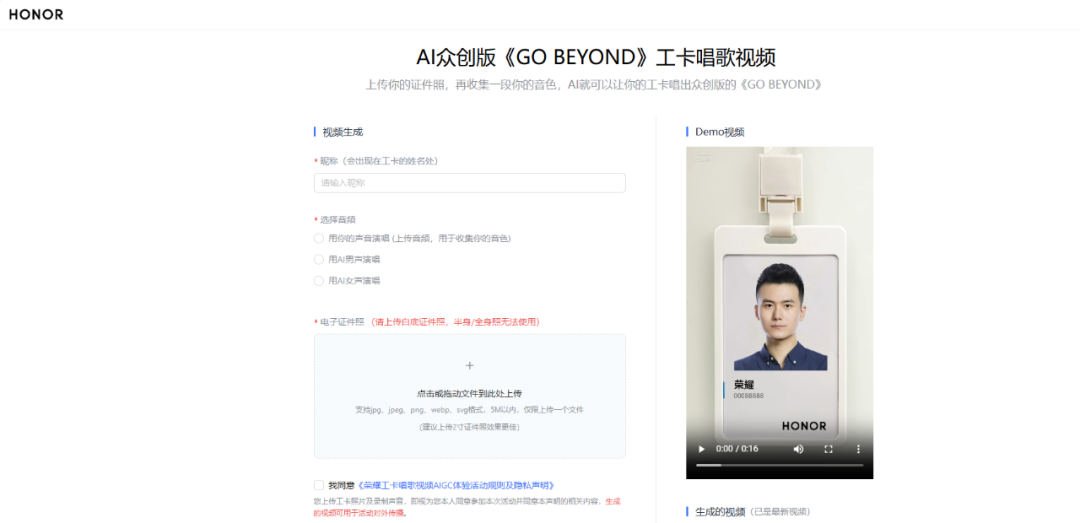The image size is (1080, 523).
Task: Click the red 请上传白底证件照 warning text
Action: coord(455,322)
